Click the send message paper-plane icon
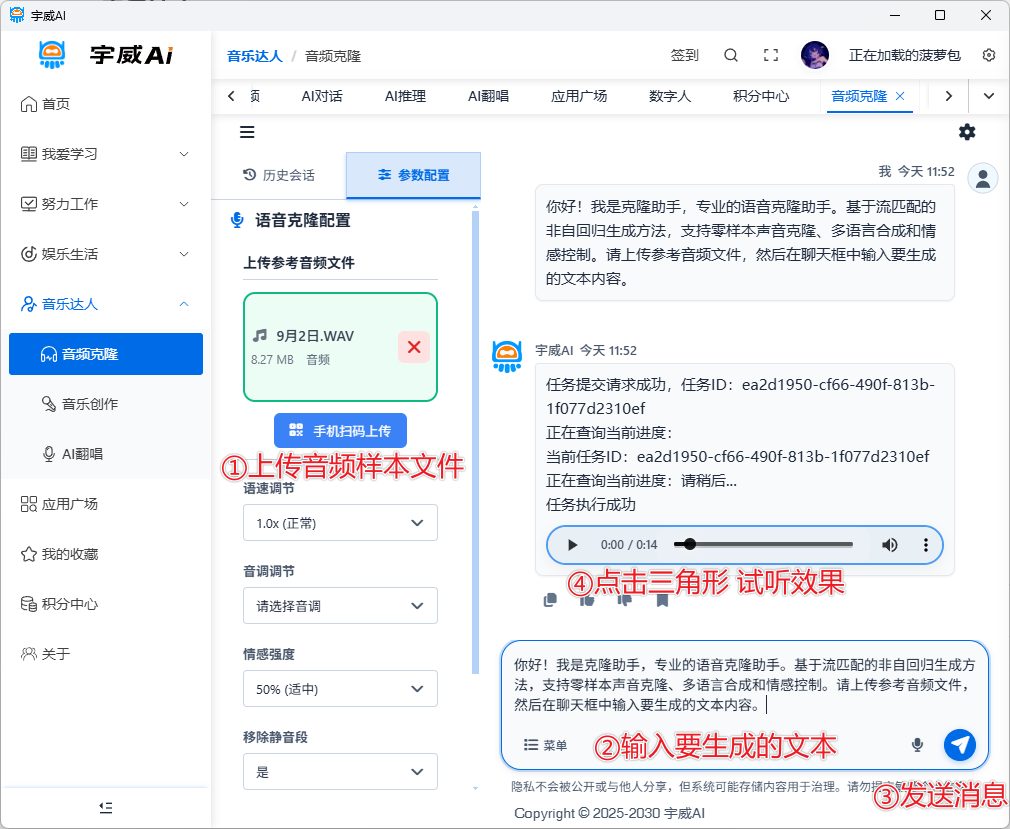This screenshot has height=829, width=1010. [x=959, y=744]
